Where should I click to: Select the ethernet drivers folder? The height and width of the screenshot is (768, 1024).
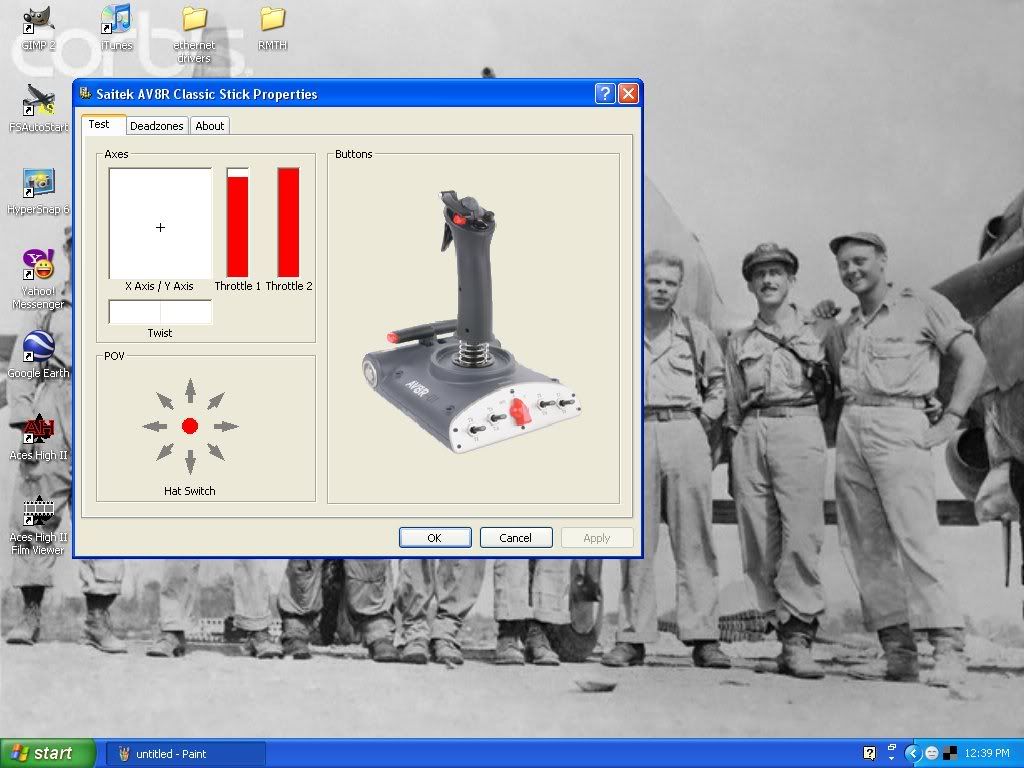[x=194, y=35]
